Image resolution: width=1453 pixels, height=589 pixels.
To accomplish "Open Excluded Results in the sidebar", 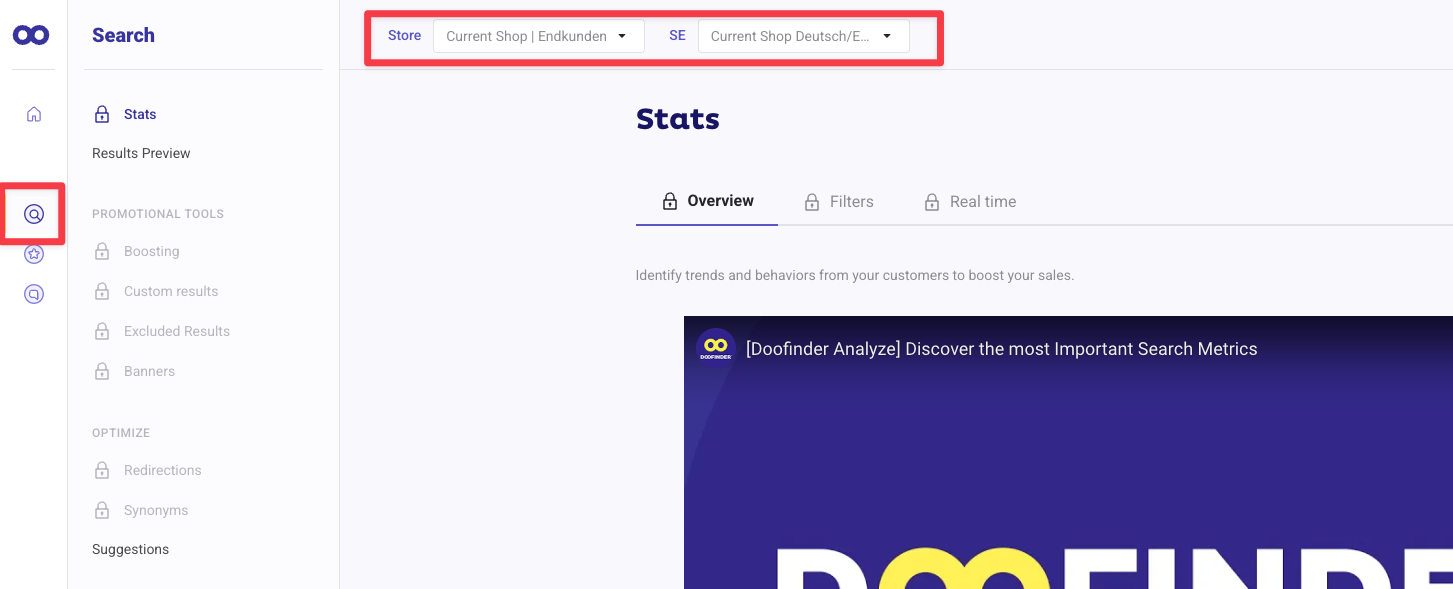I will (x=177, y=331).
